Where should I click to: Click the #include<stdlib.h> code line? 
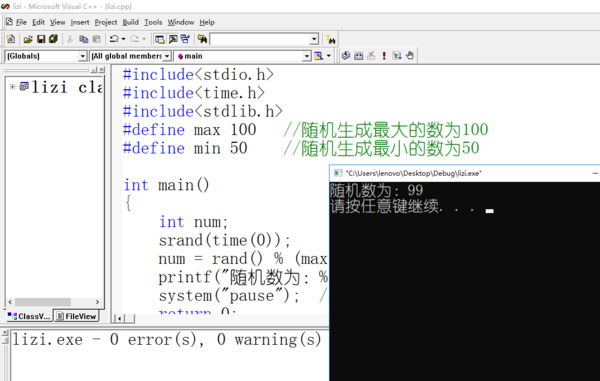pos(202,111)
